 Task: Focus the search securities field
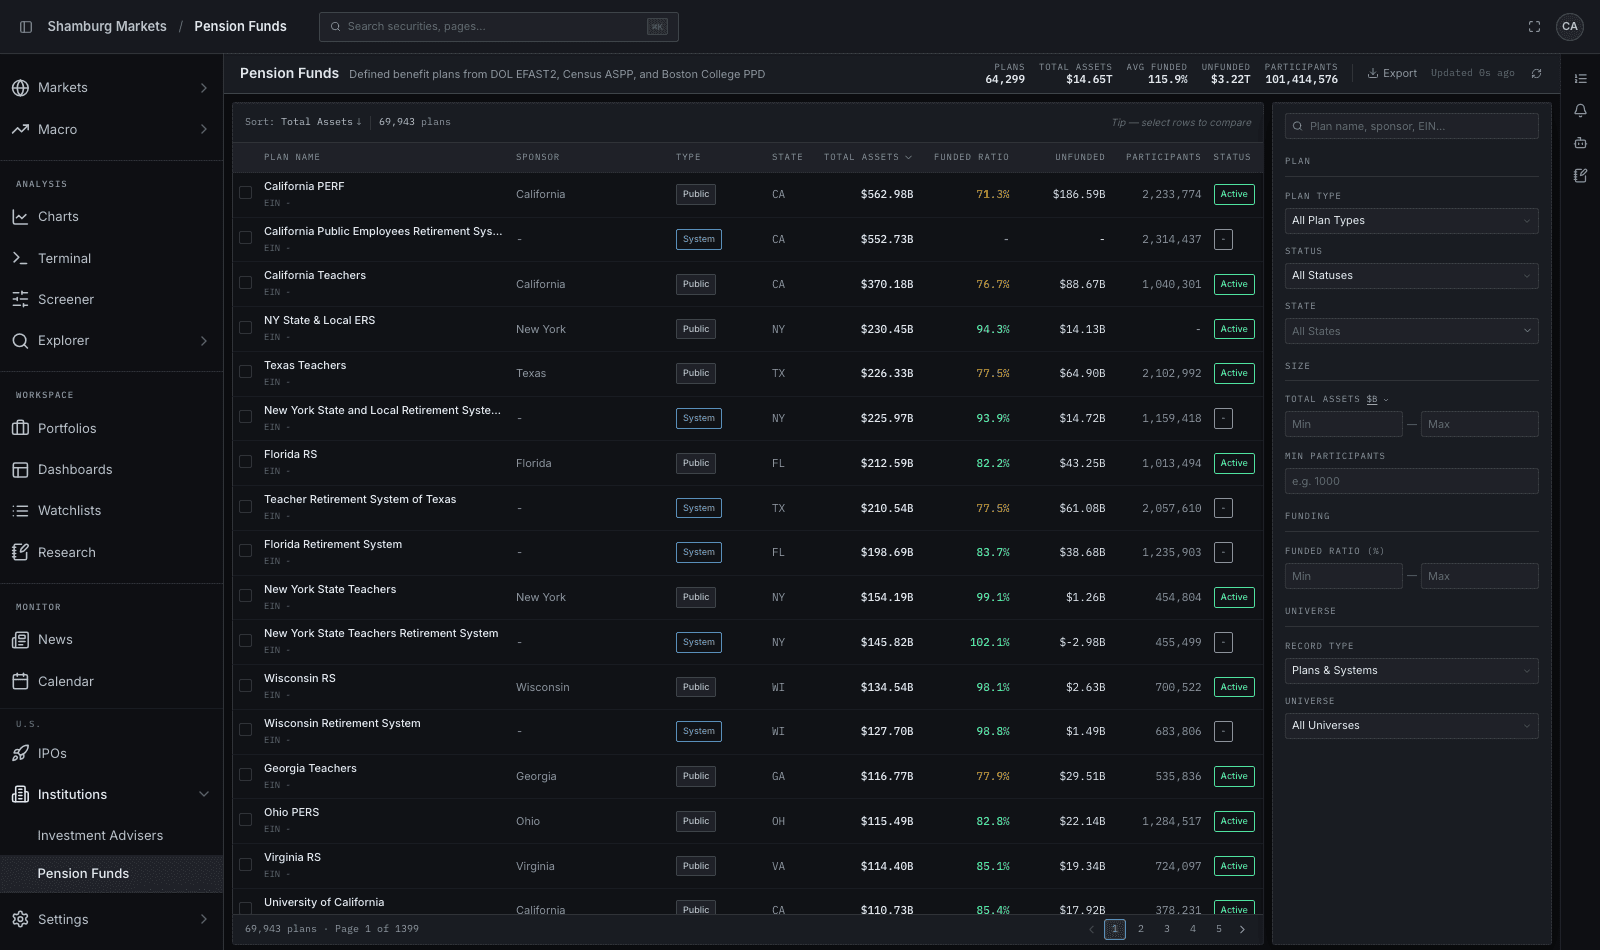[499, 27]
